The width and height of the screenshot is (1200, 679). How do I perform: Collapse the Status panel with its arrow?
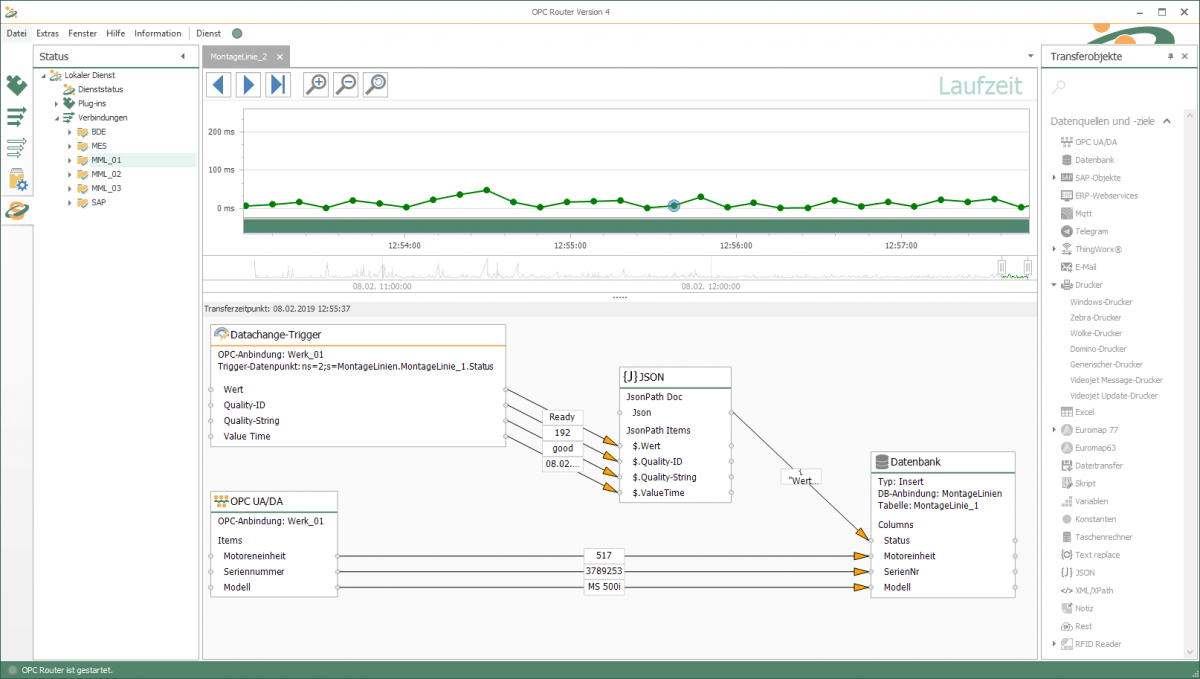[x=183, y=57]
